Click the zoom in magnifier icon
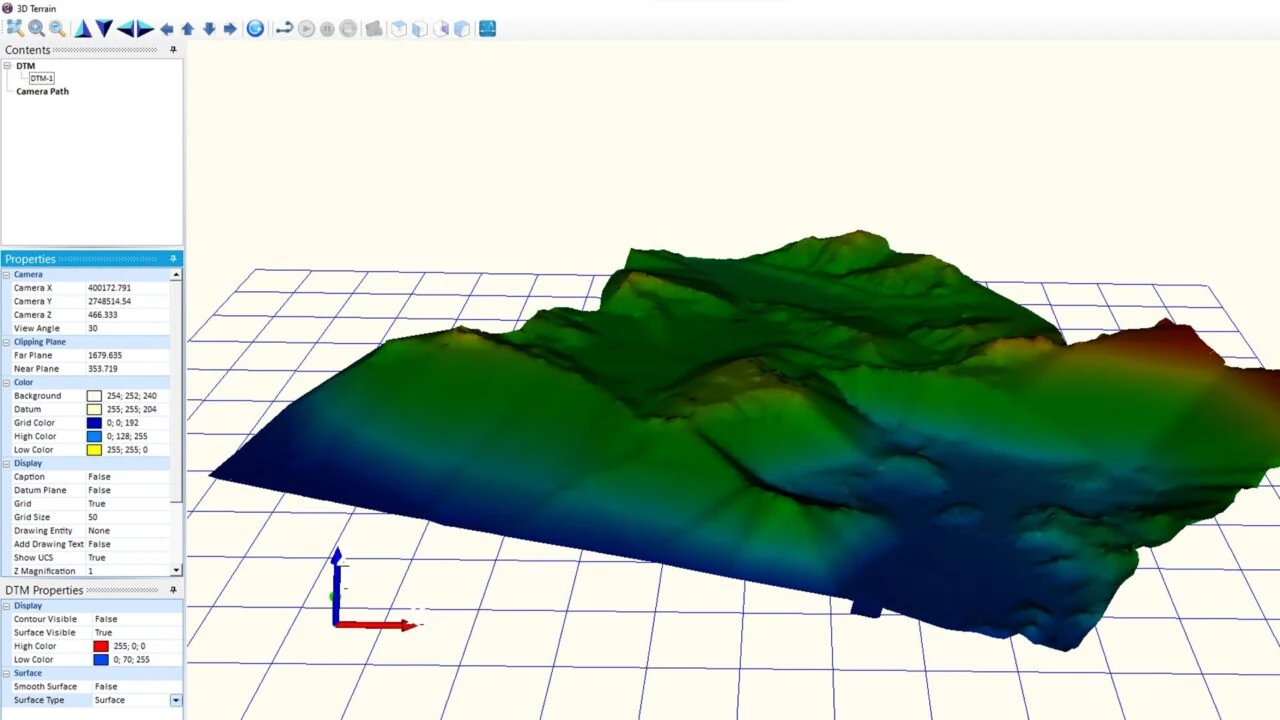The height and width of the screenshot is (720, 1280). pos(36,29)
